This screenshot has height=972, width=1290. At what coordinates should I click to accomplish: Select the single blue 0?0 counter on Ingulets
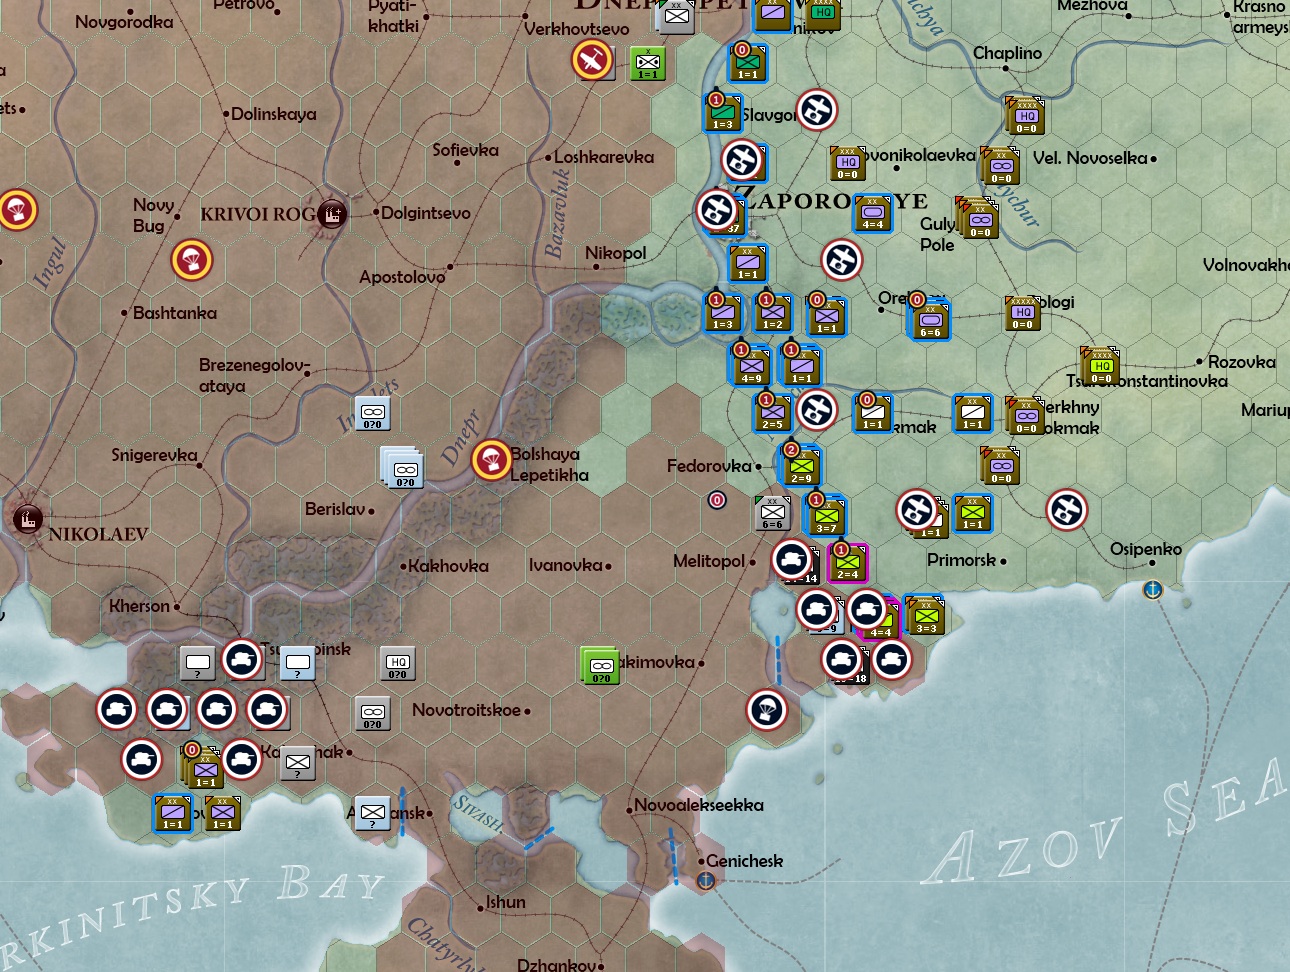click(x=372, y=413)
